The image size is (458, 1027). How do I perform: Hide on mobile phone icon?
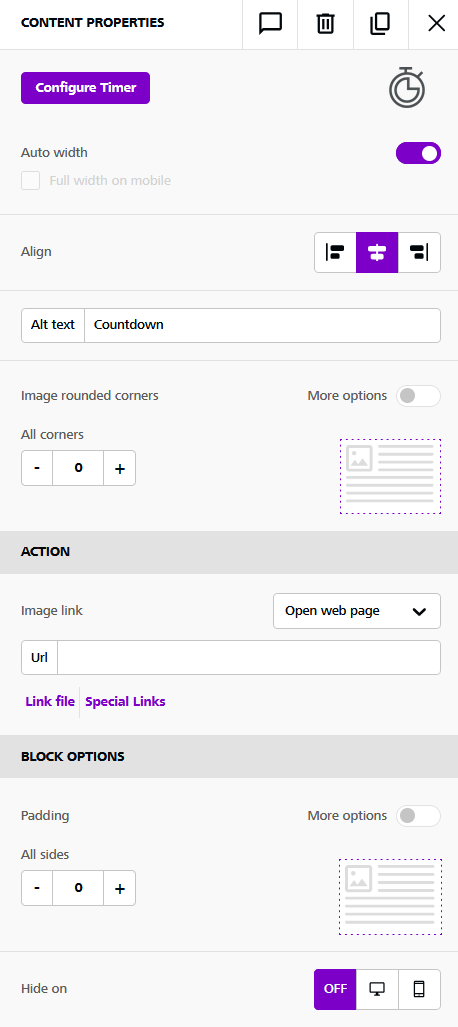pyautogui.click(x=419, y=989)
